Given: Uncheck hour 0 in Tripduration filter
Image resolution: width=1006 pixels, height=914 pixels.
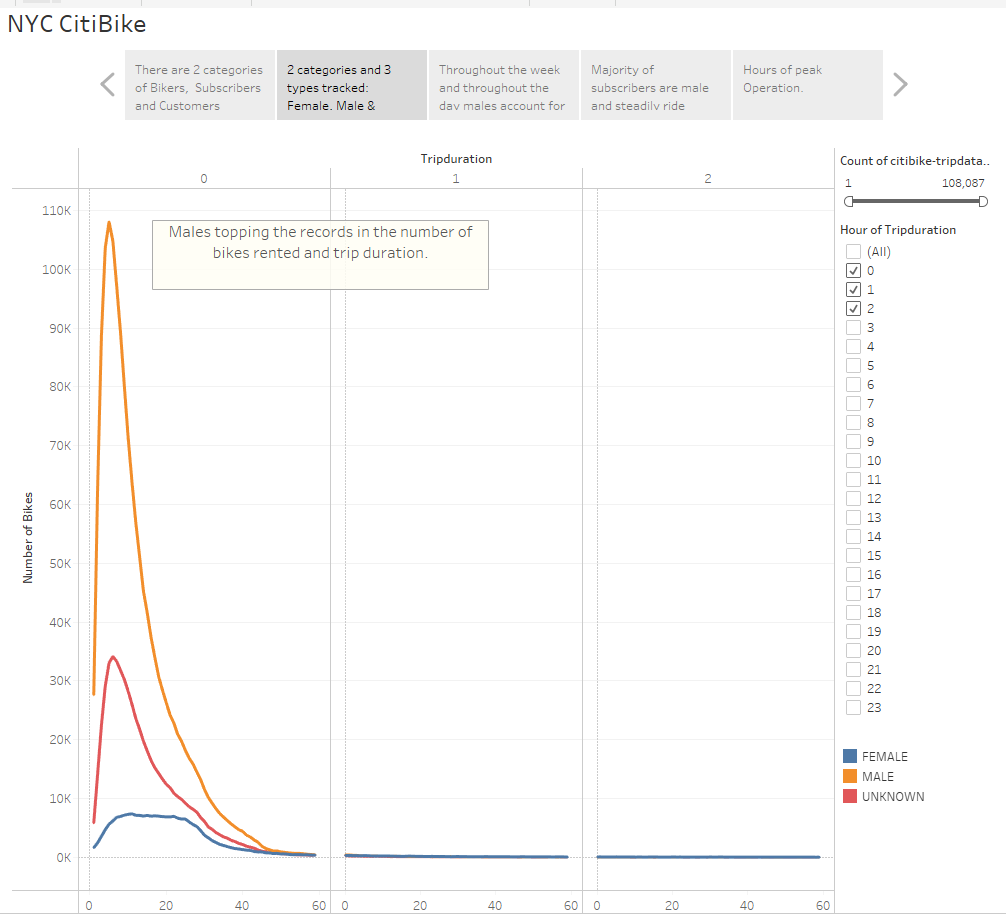Looking at the screenshot, I should point(853,271).
